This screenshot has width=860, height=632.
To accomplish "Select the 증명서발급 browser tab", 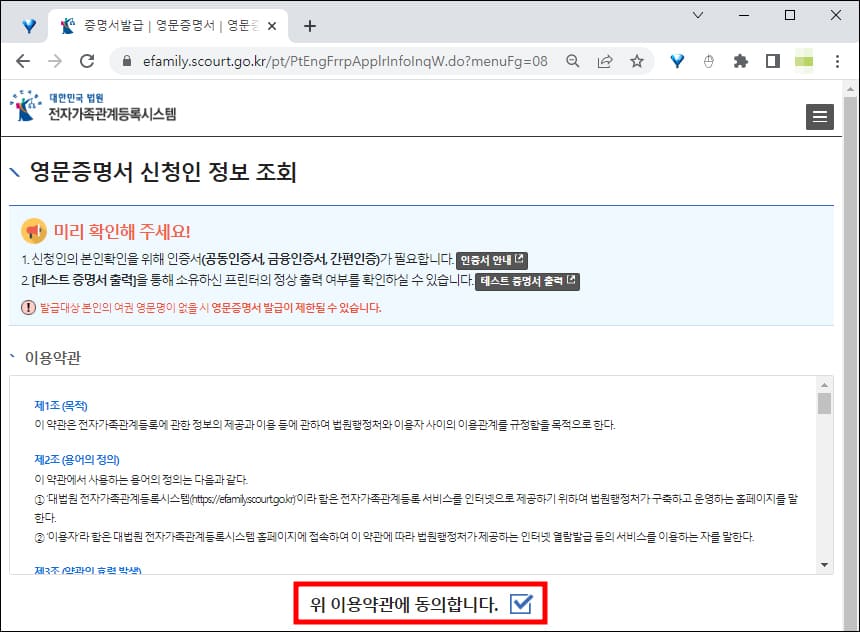I will coord(160,27).
